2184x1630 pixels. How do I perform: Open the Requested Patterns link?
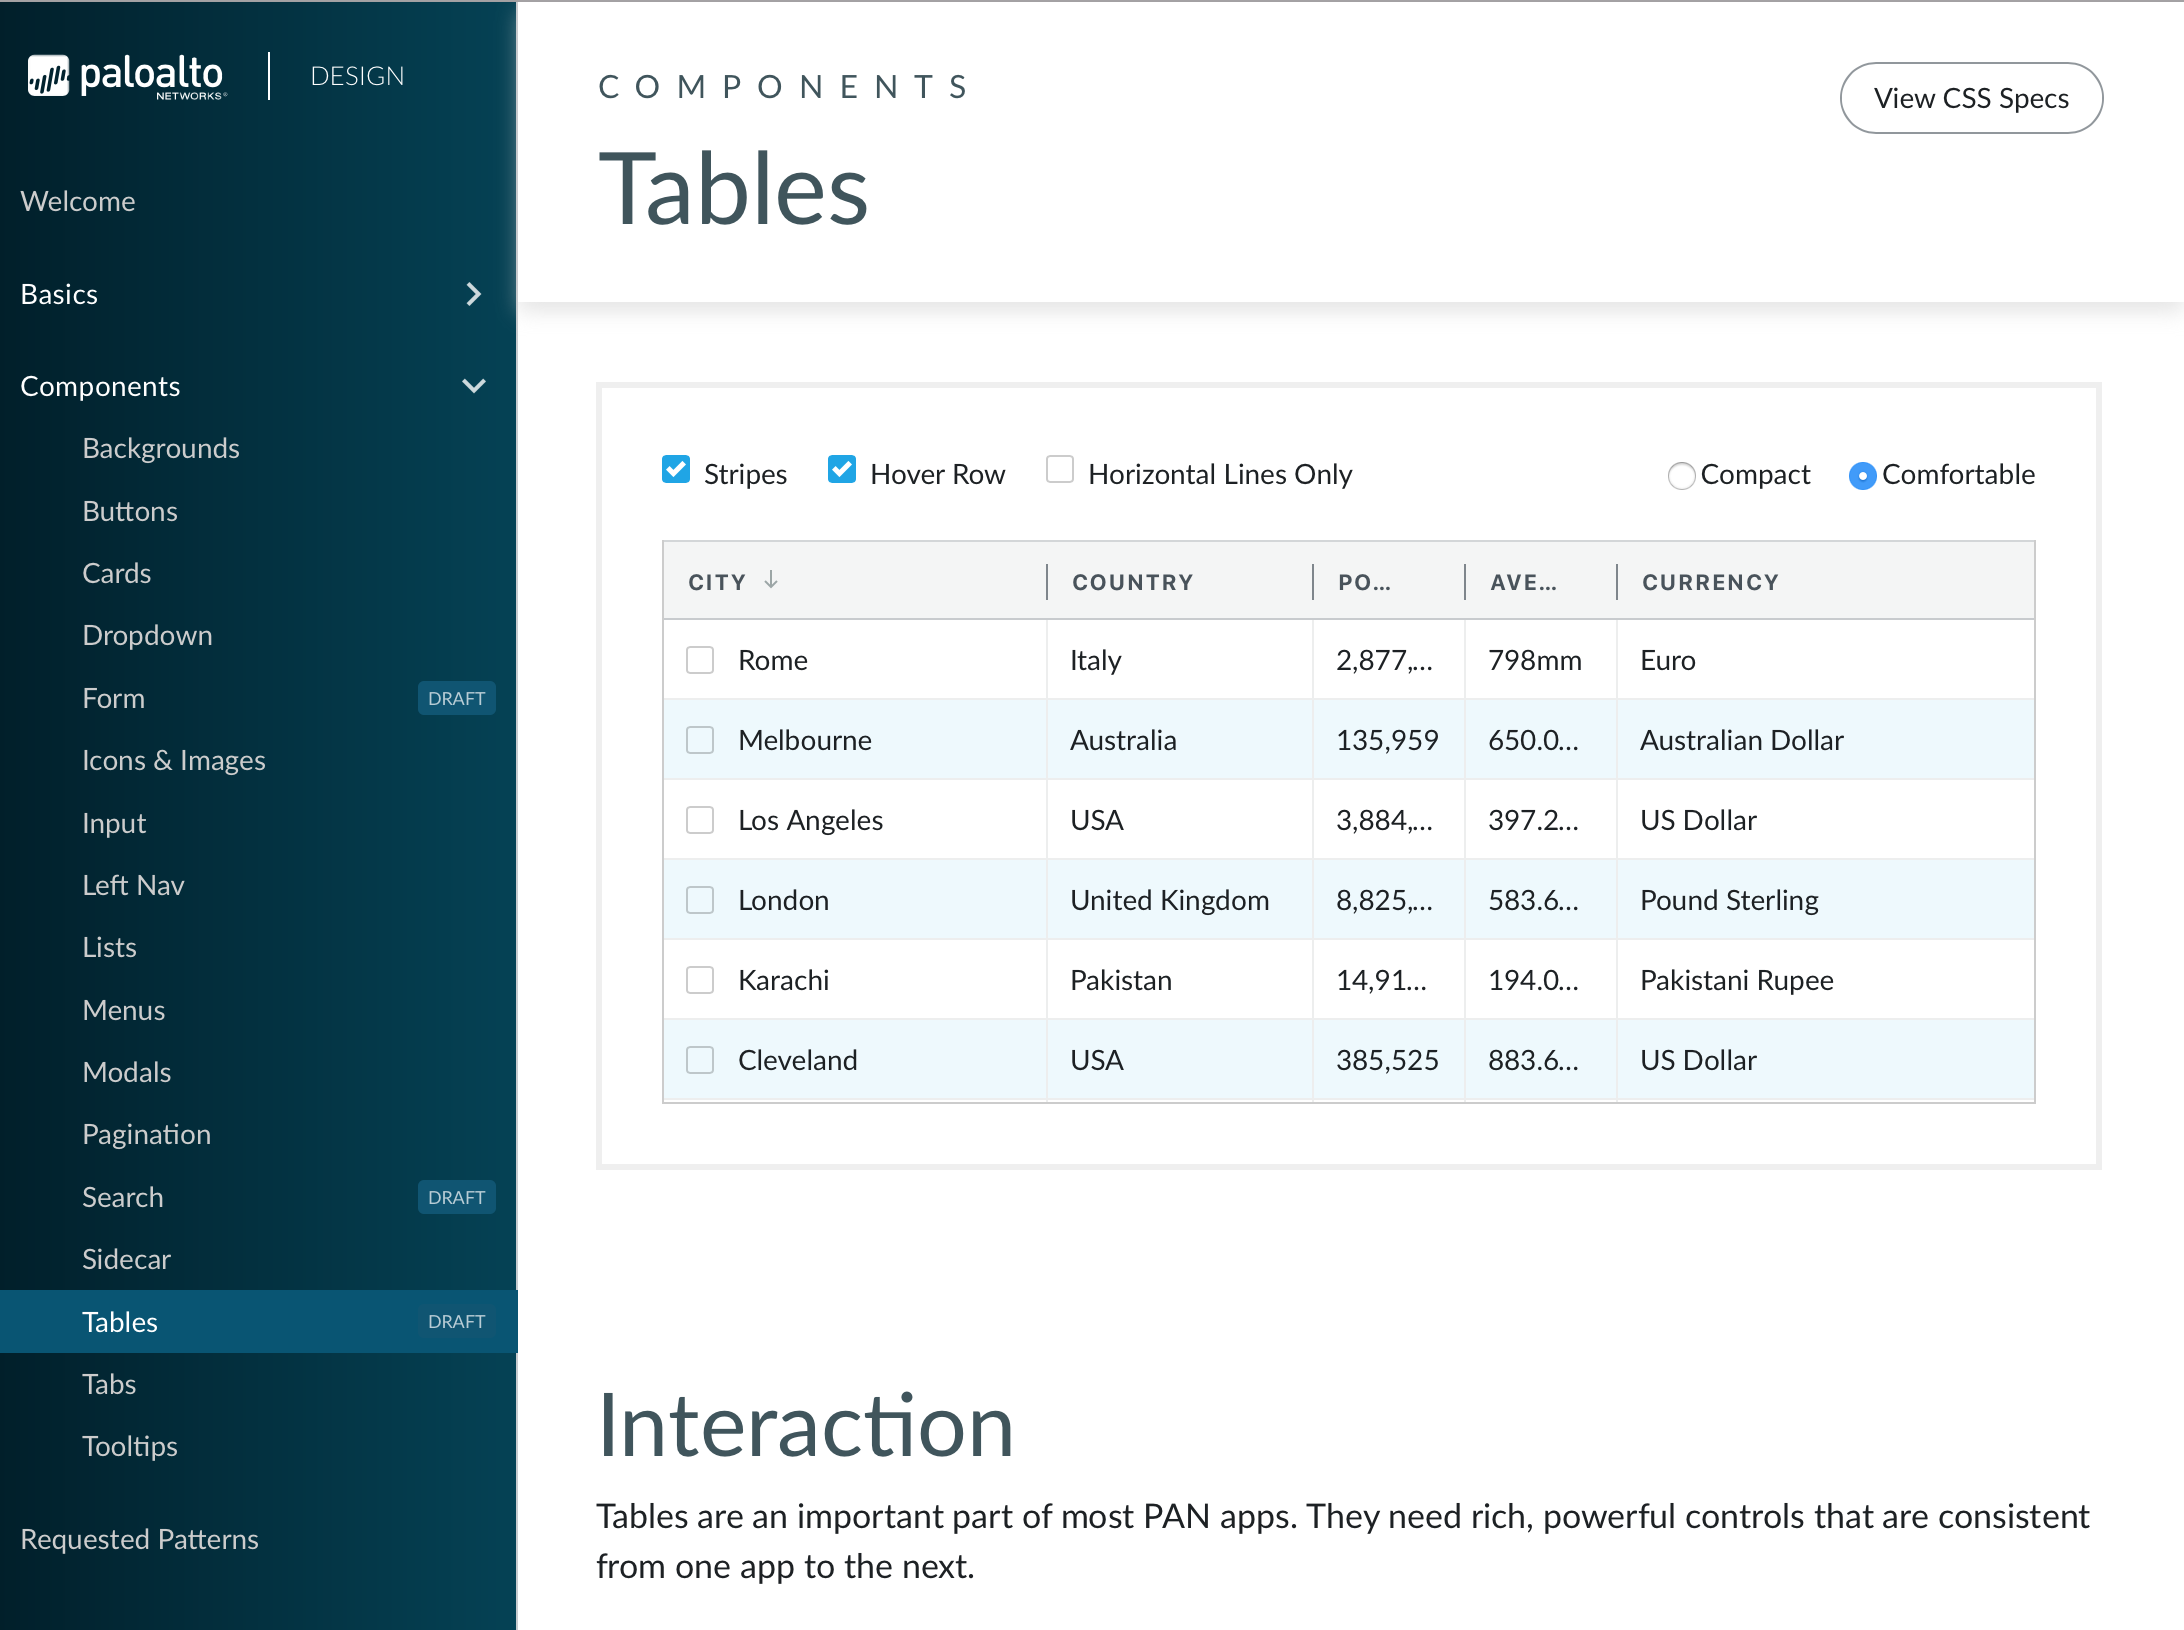[x=139, y=1539]
